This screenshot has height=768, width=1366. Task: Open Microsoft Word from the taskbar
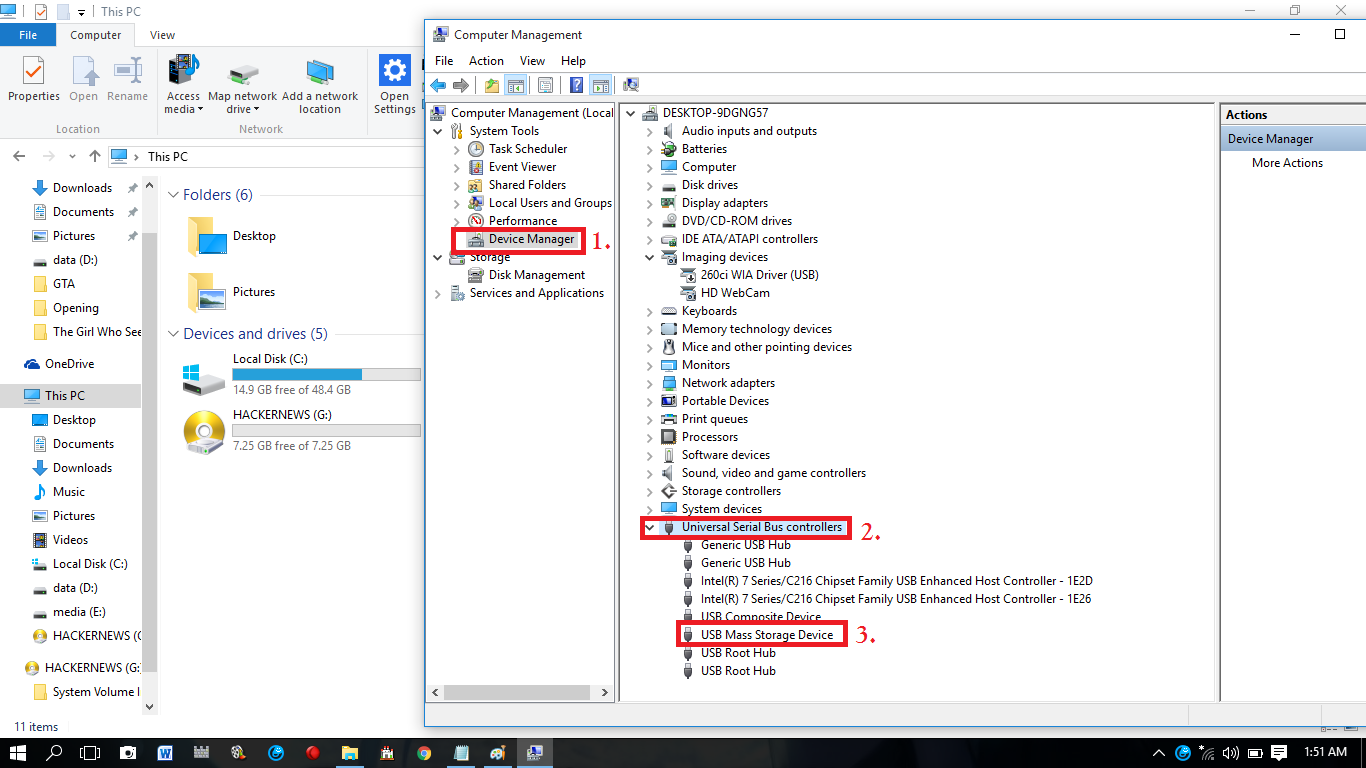165,752
